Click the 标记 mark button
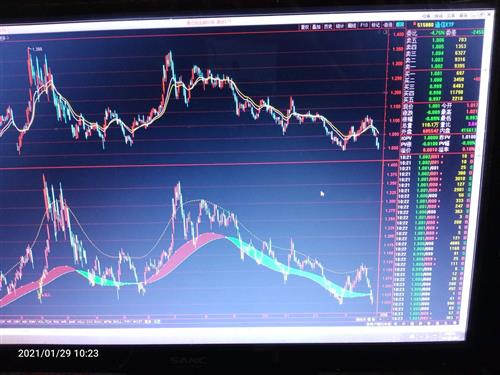The image size is (500, 375). tap(375, 25)
